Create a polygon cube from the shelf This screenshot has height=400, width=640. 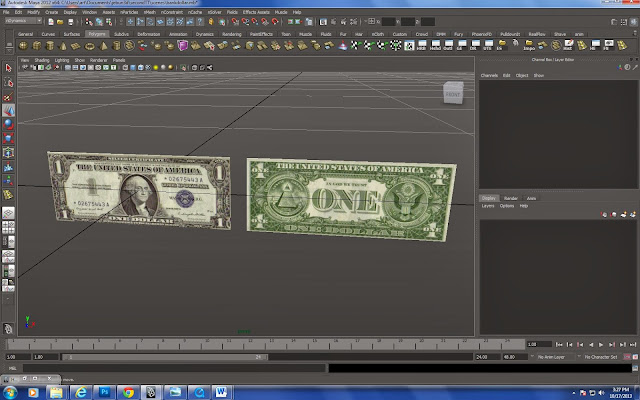[37, 46]
